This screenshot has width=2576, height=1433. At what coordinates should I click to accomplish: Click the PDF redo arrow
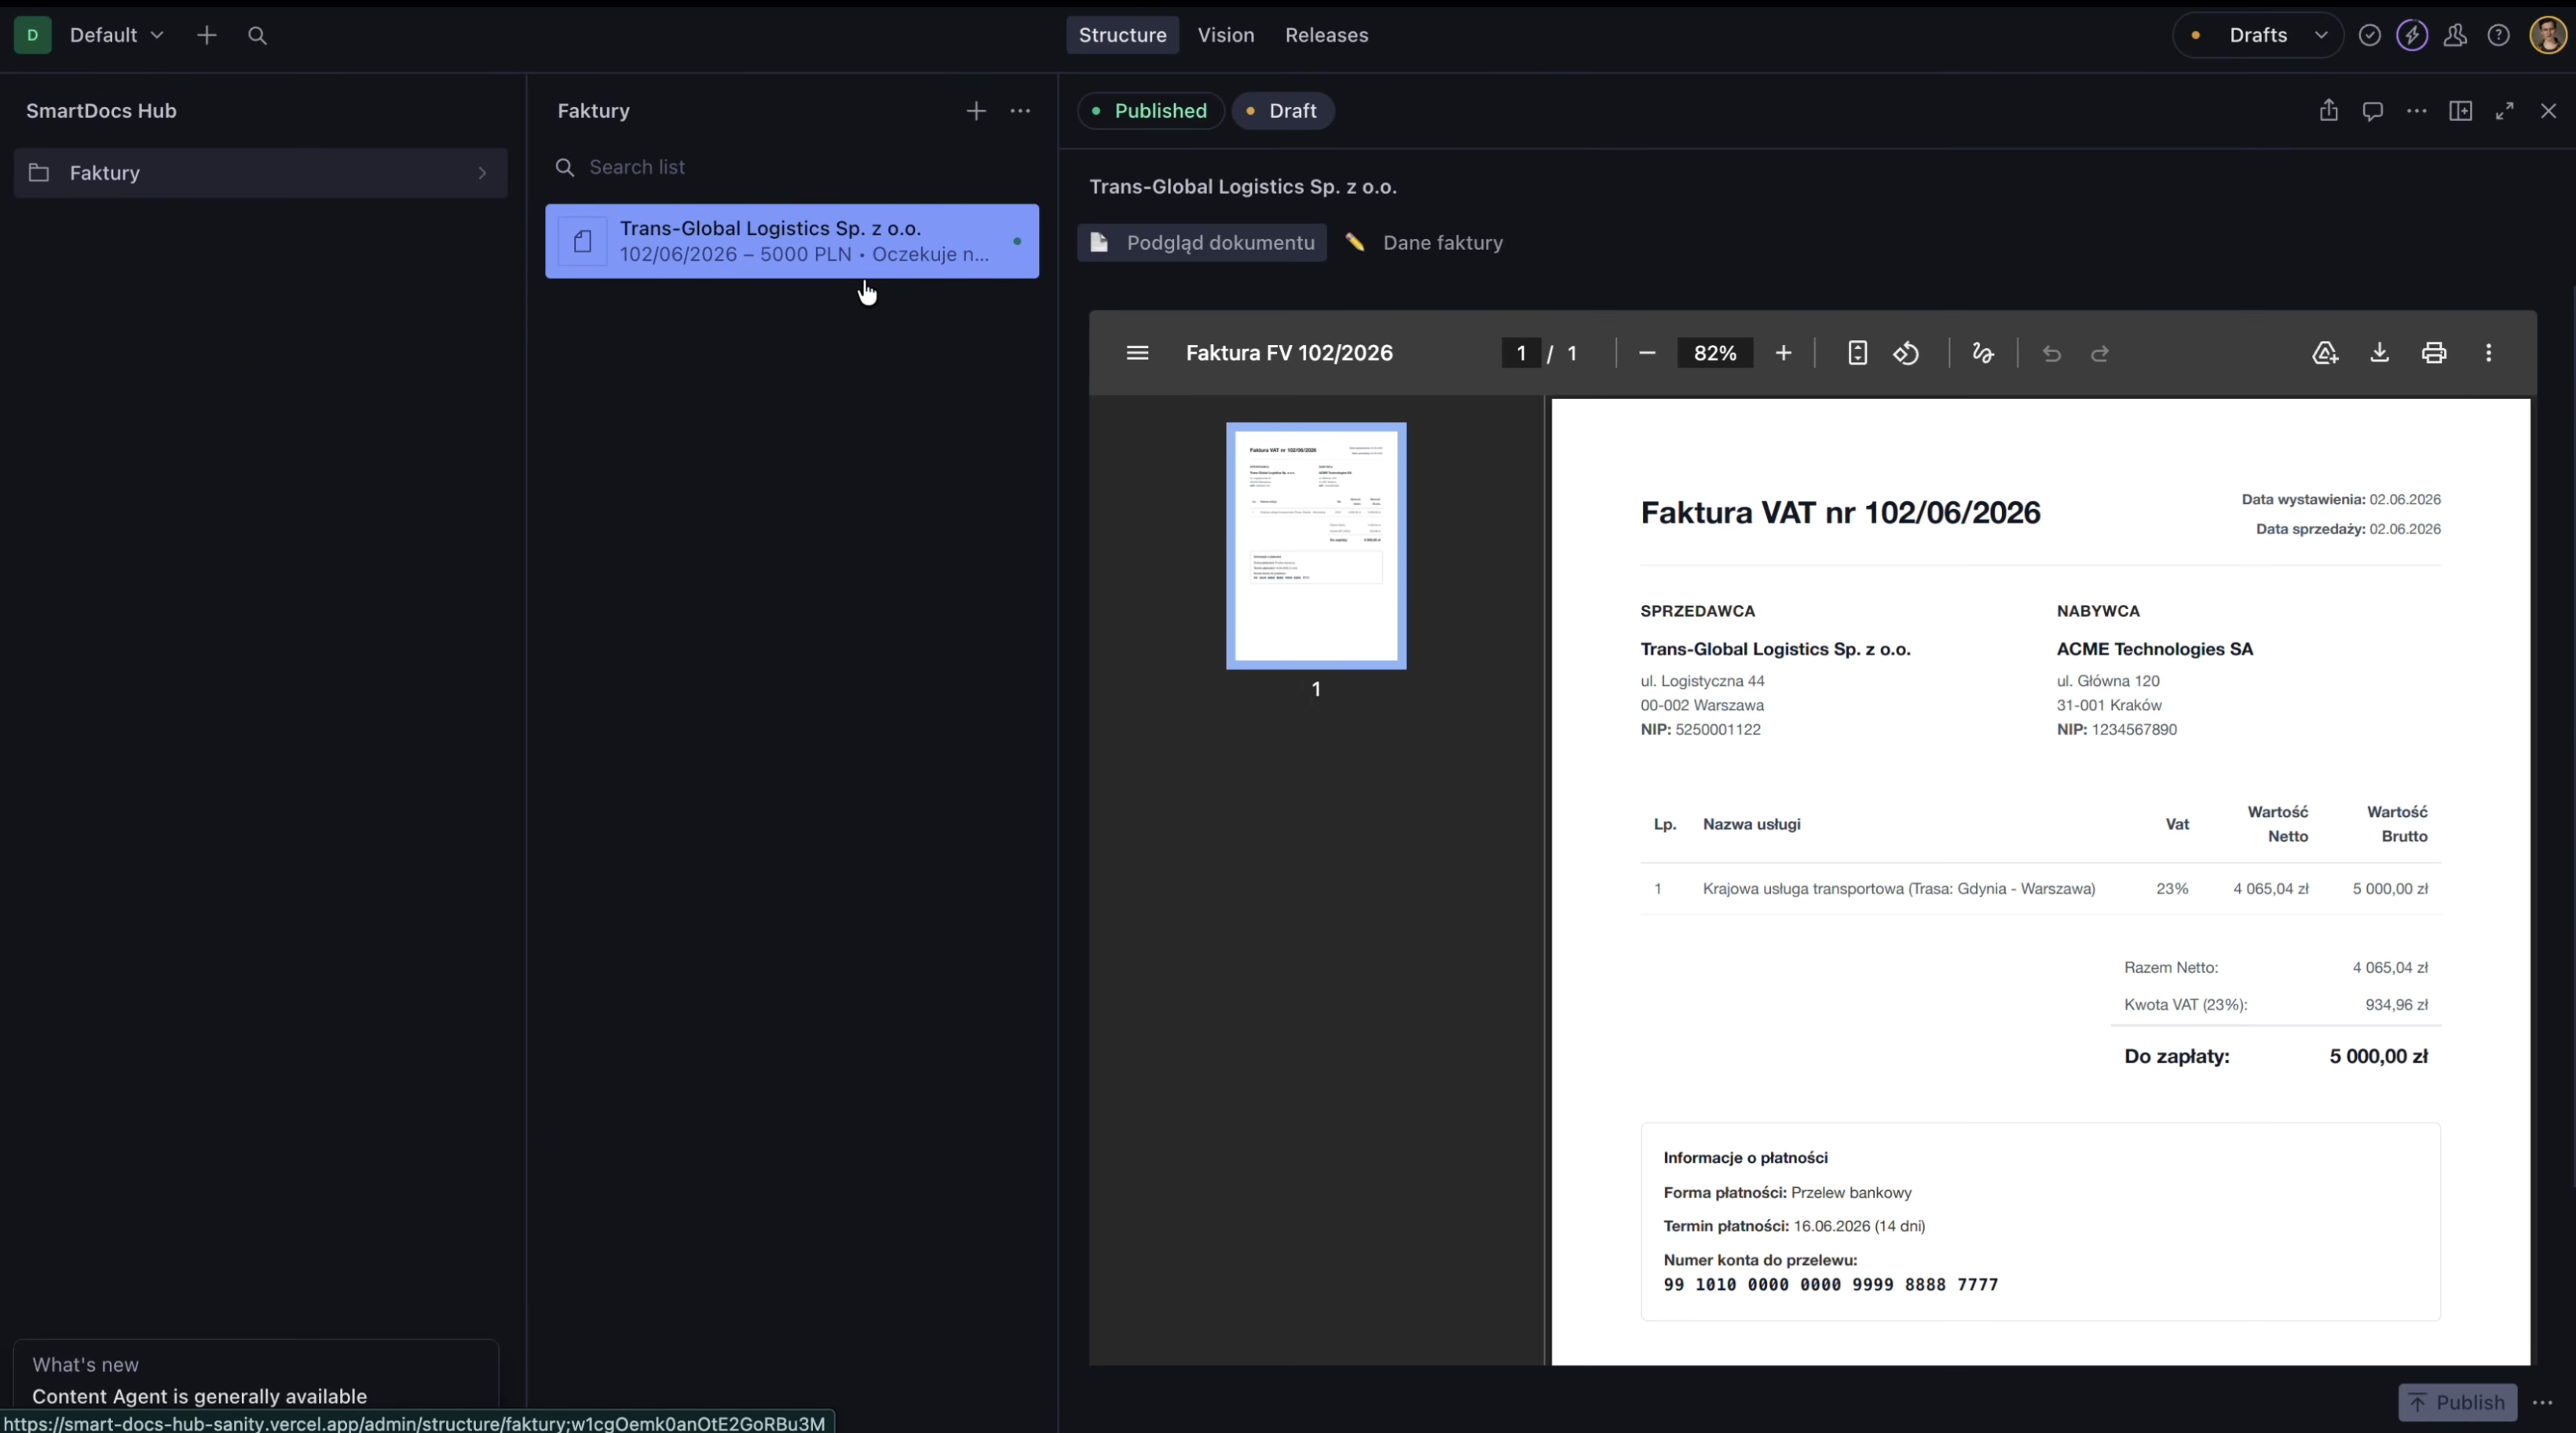(x=2100, y=353)
